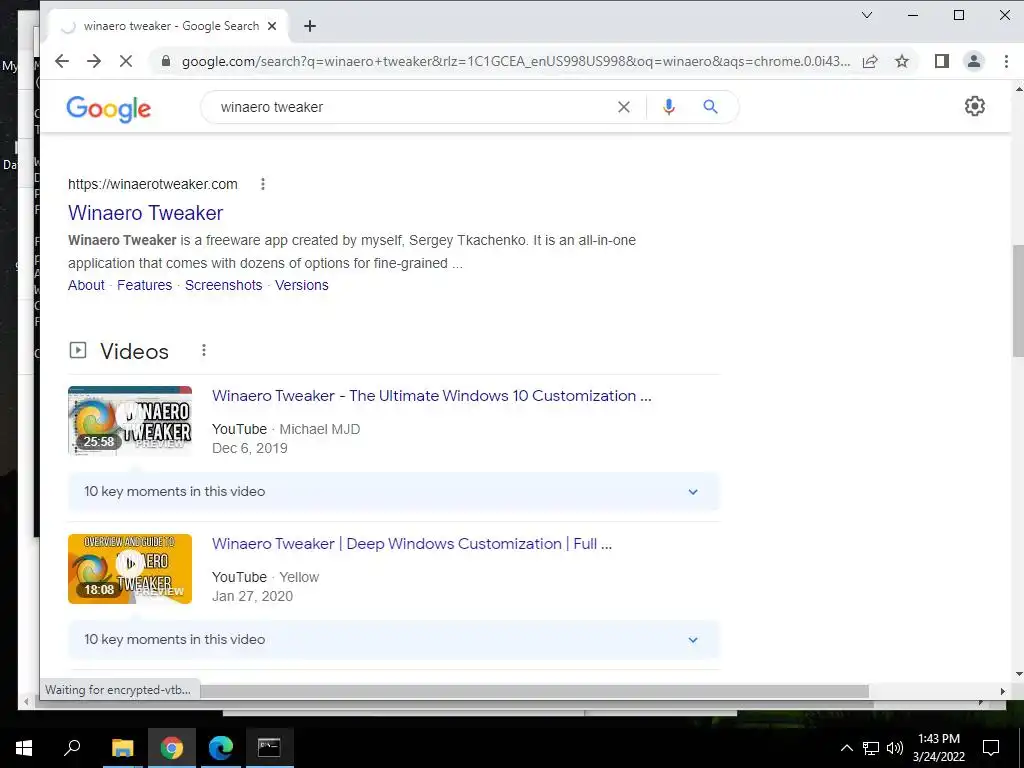The width and height of the screenshot is (1024, 768).
Task: Open the Chrome profile avatar
Action: [x=974, y=61]
